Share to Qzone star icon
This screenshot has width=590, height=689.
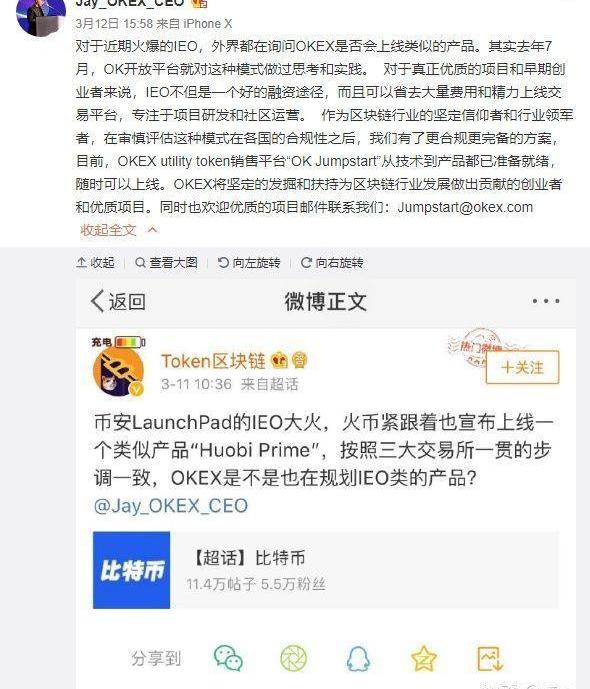click(423, 658)
